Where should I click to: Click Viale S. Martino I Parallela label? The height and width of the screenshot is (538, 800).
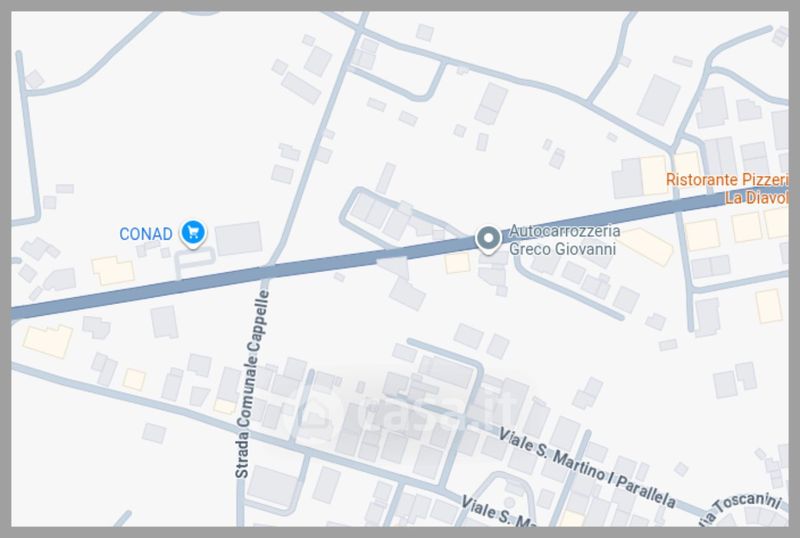click(587, 468)
